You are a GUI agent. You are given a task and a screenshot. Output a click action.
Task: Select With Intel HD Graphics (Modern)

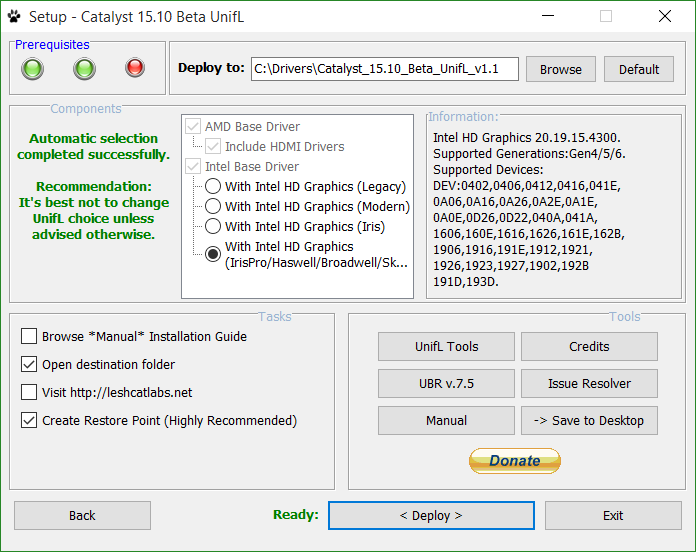click(x=213, y=206)
